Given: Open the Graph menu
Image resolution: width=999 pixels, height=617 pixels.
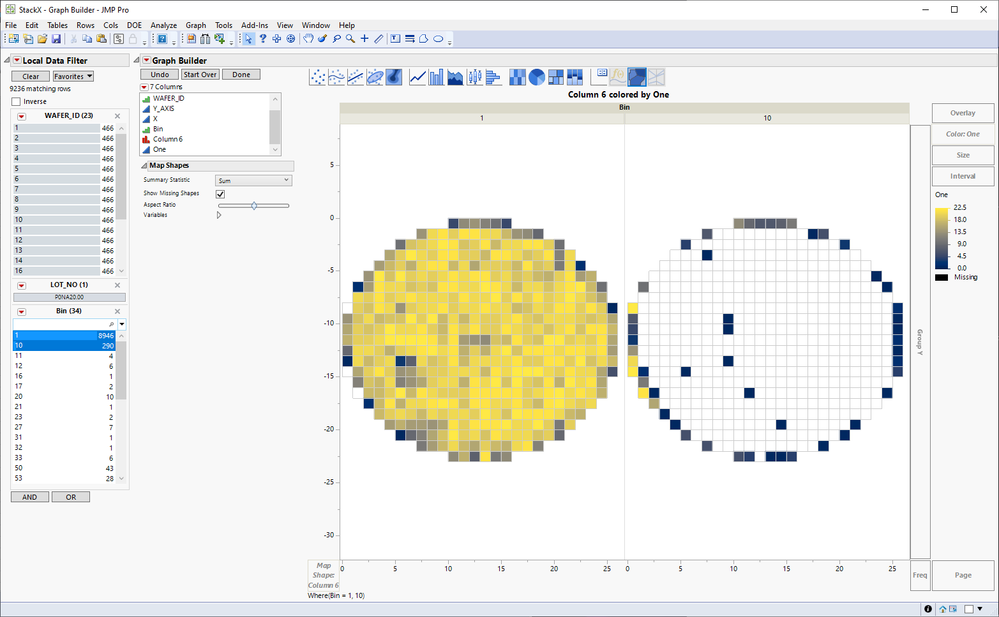Looking at the screenshot, I should pos(196,25).
